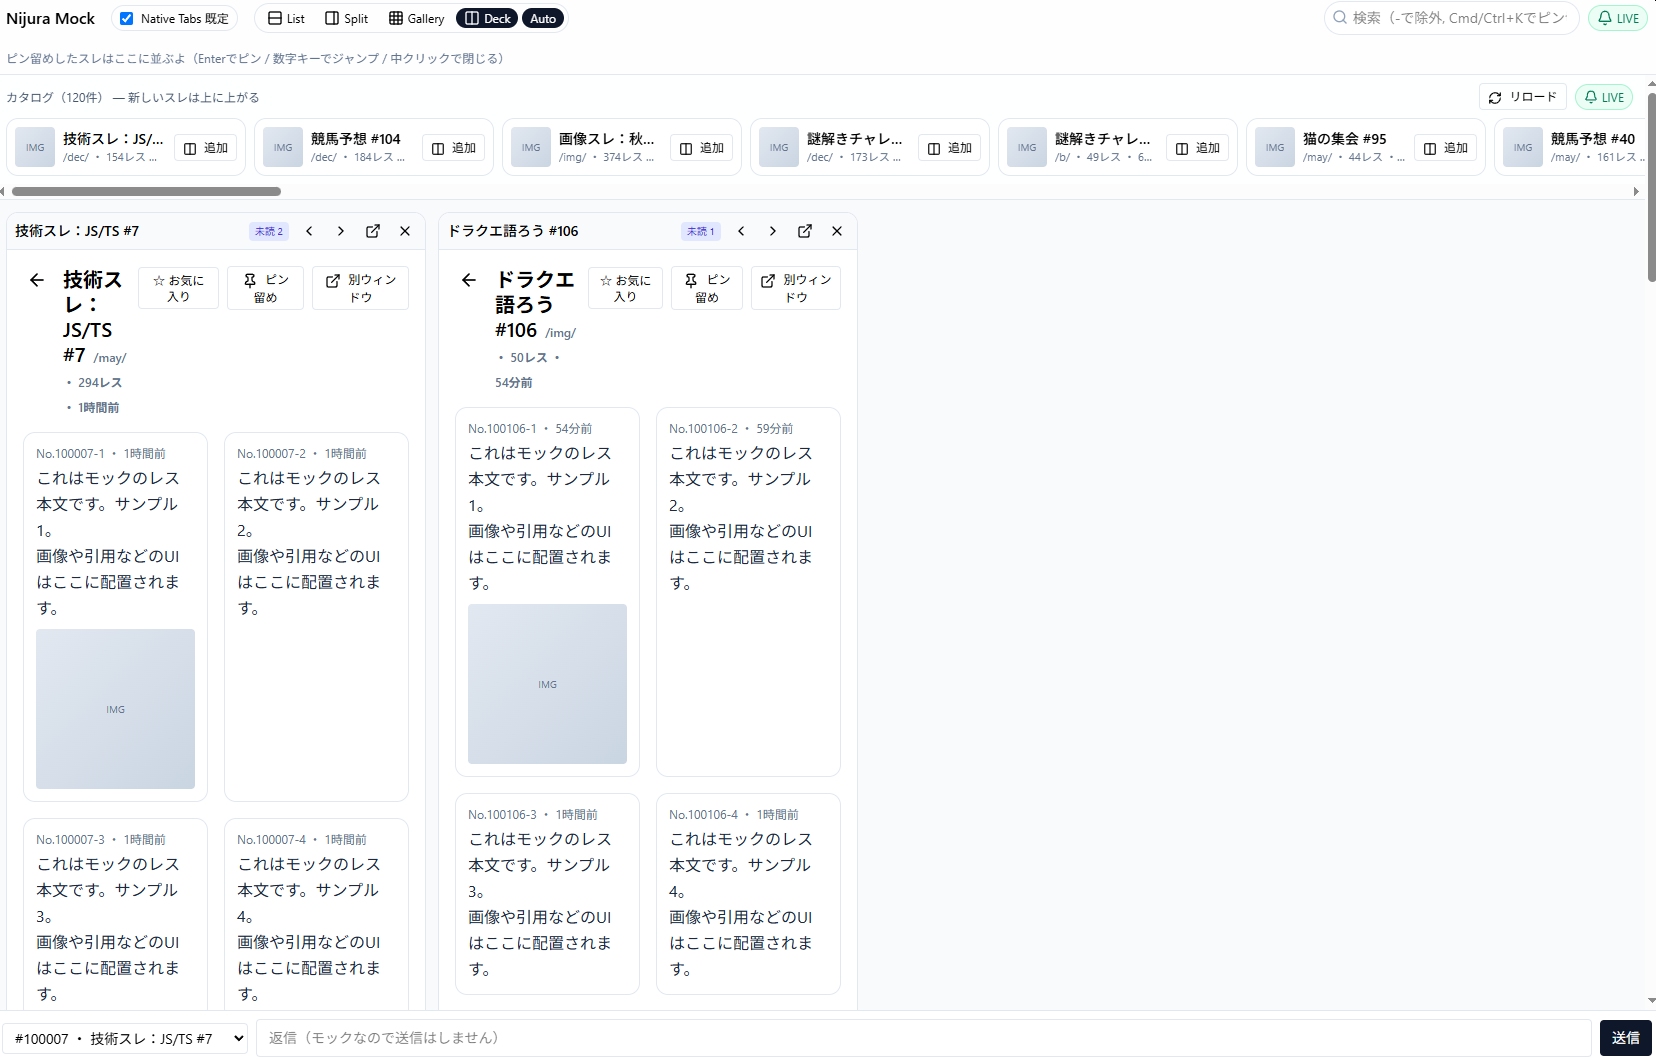Open ドラクエ語ろう #106 column in external window
This screenshot has width=1656, height=1062.
804,231
